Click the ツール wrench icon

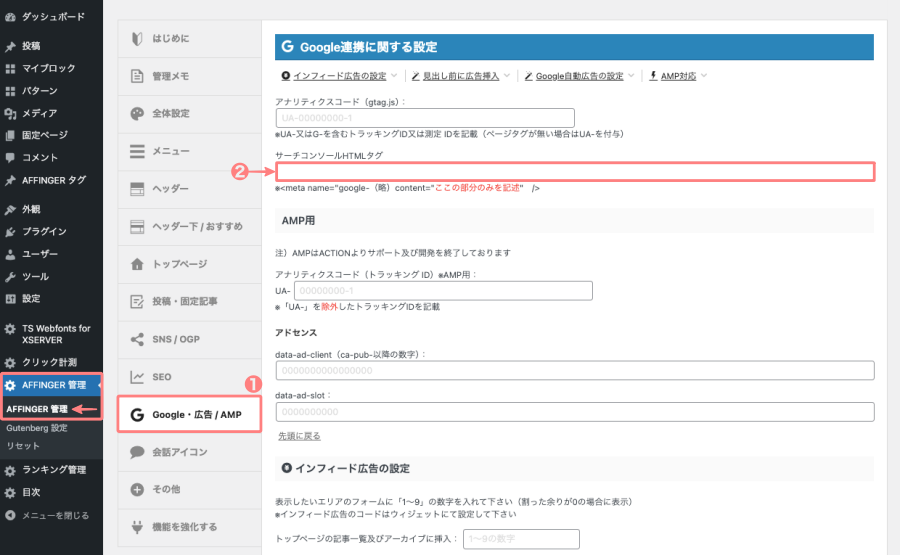coord(10,277)
